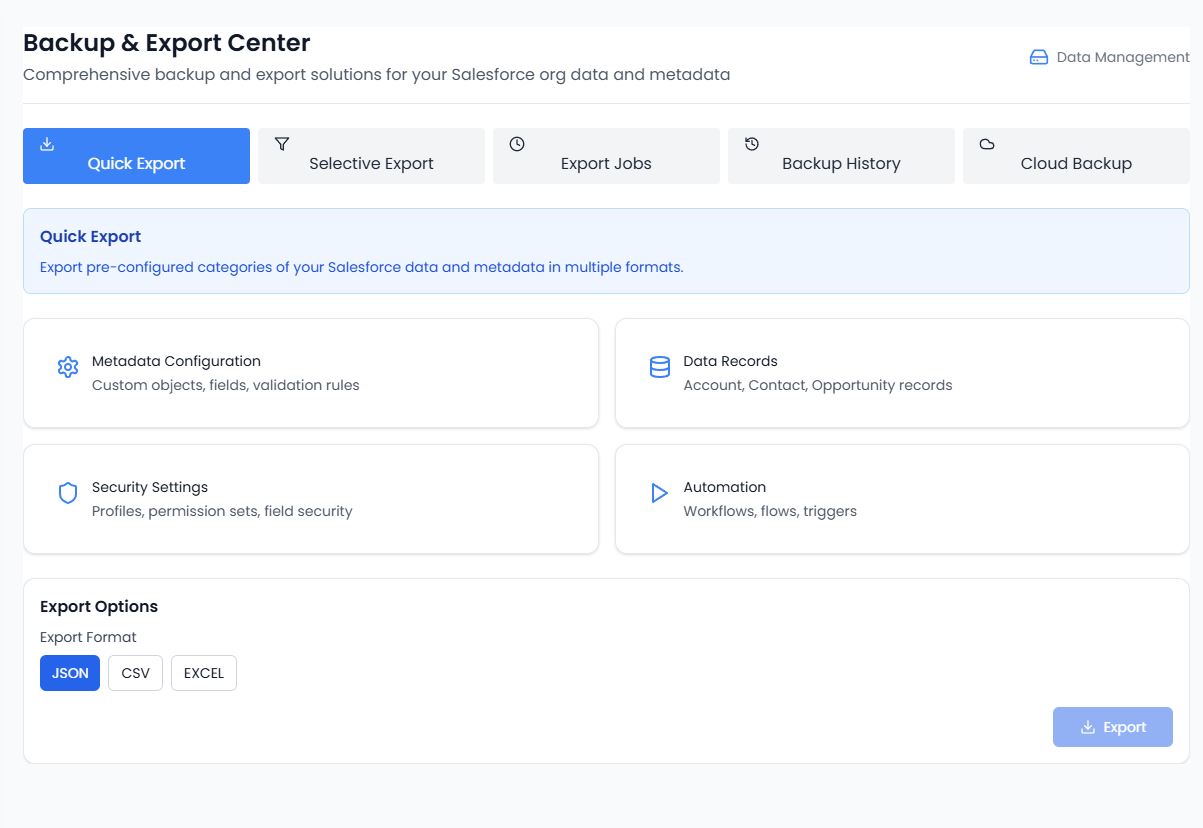Screen dimensions: 1203x828
Task: Click the history icon on Backup History
Action: [752, 144]
